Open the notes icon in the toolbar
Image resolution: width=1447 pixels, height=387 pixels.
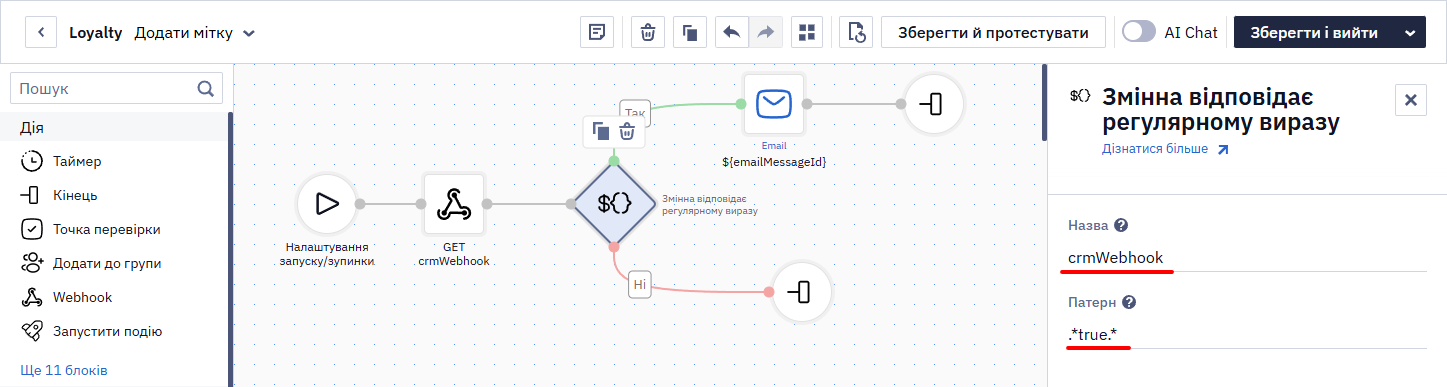point(597,32)
